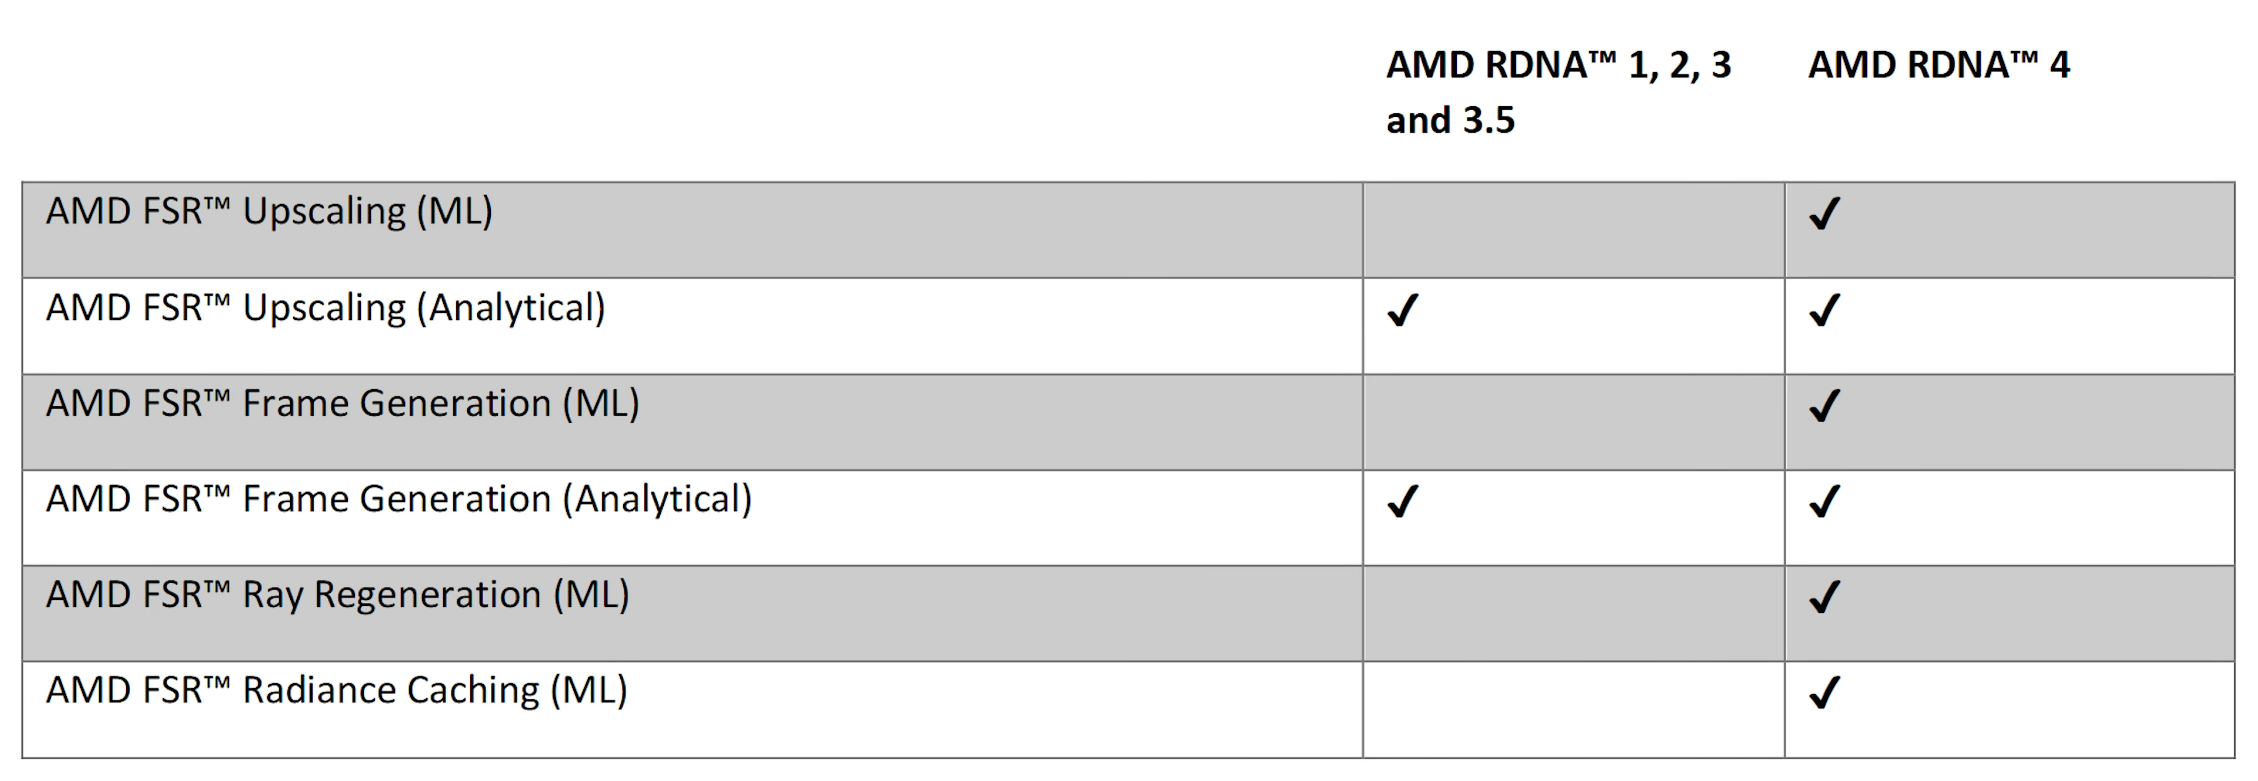
Task: Click empty RDNA 1-3.5 cell for Frame Generation (ML)
Action: 1574,422
